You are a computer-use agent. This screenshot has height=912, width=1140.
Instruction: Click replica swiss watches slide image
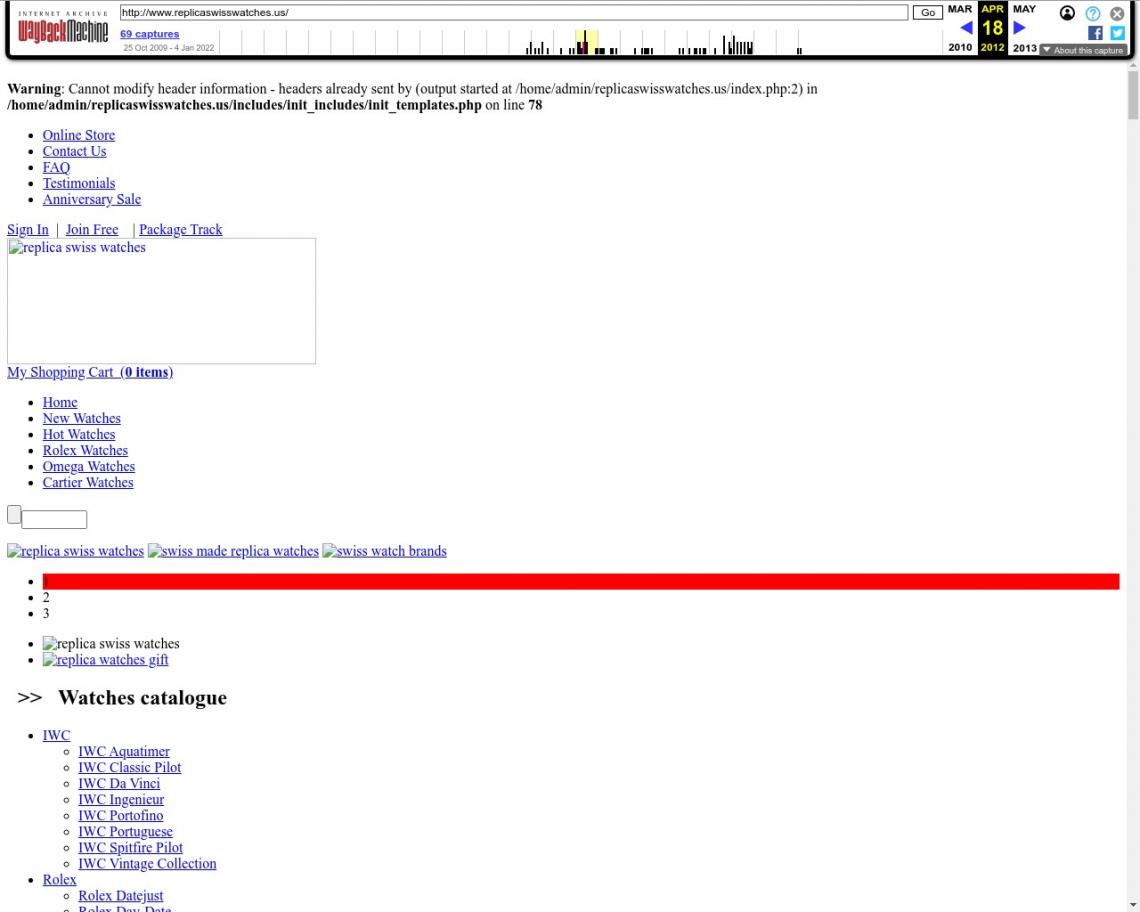click(111, 644)
